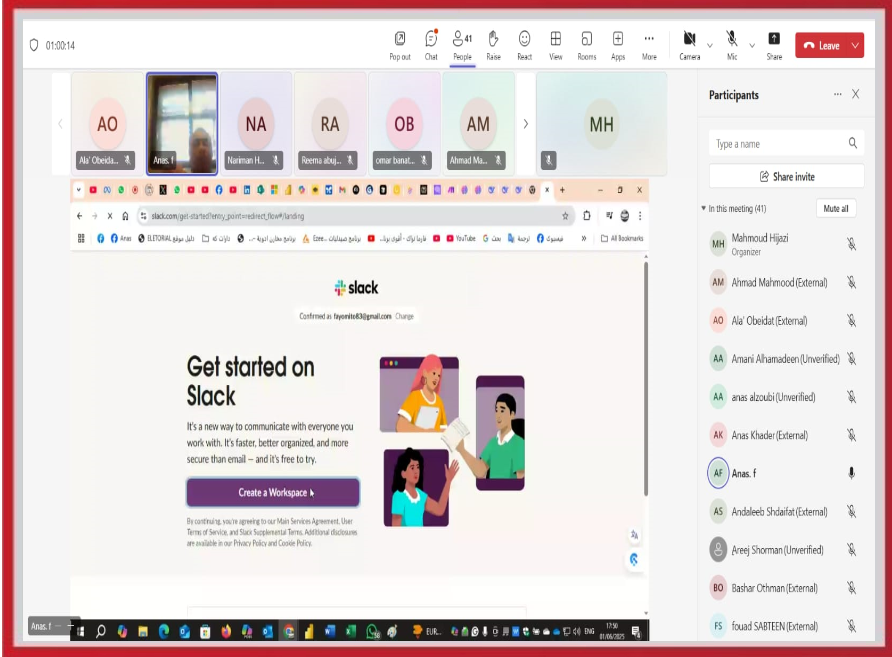
Task: Click the Slack logo on the page
Action: click(356, 288)
